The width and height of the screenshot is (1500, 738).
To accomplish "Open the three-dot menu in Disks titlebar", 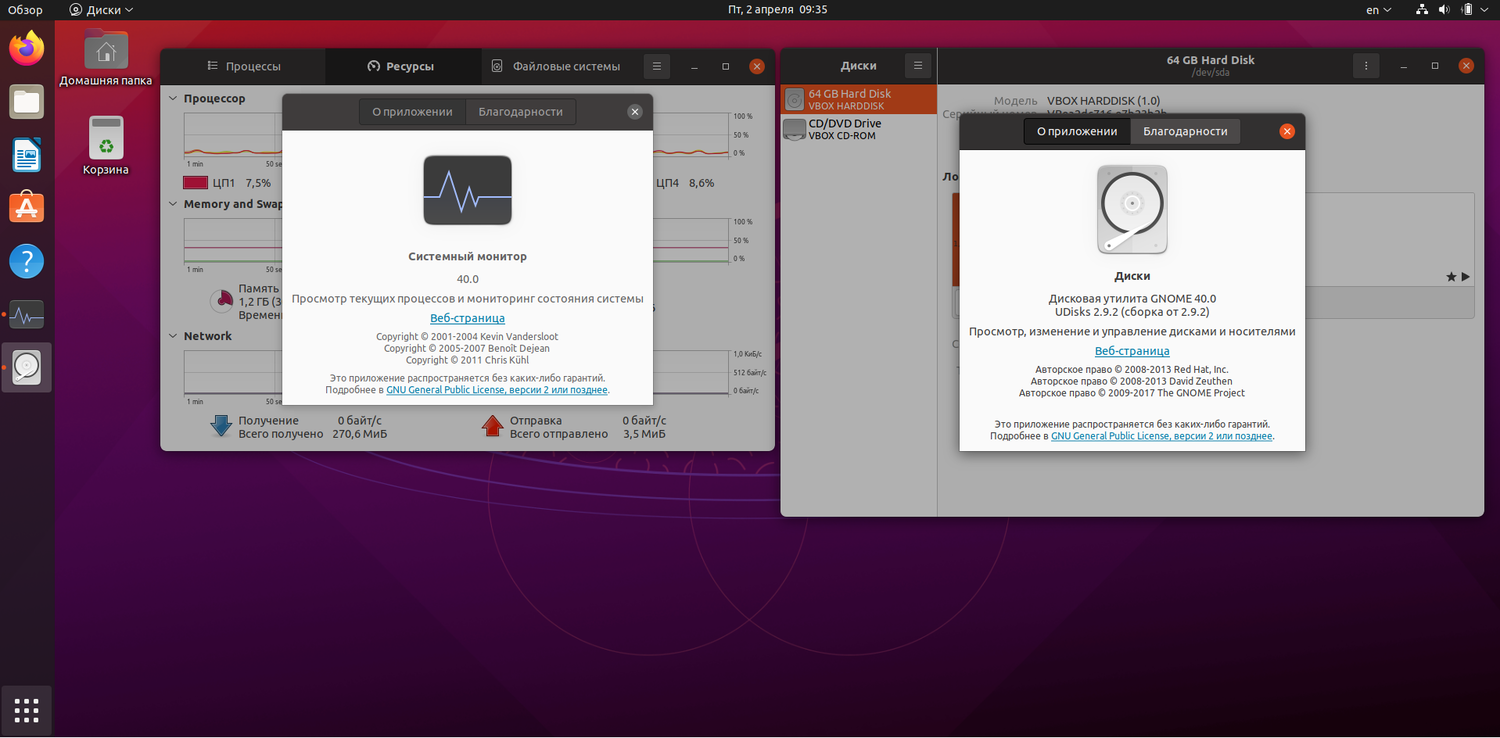I will point(1366,65).
